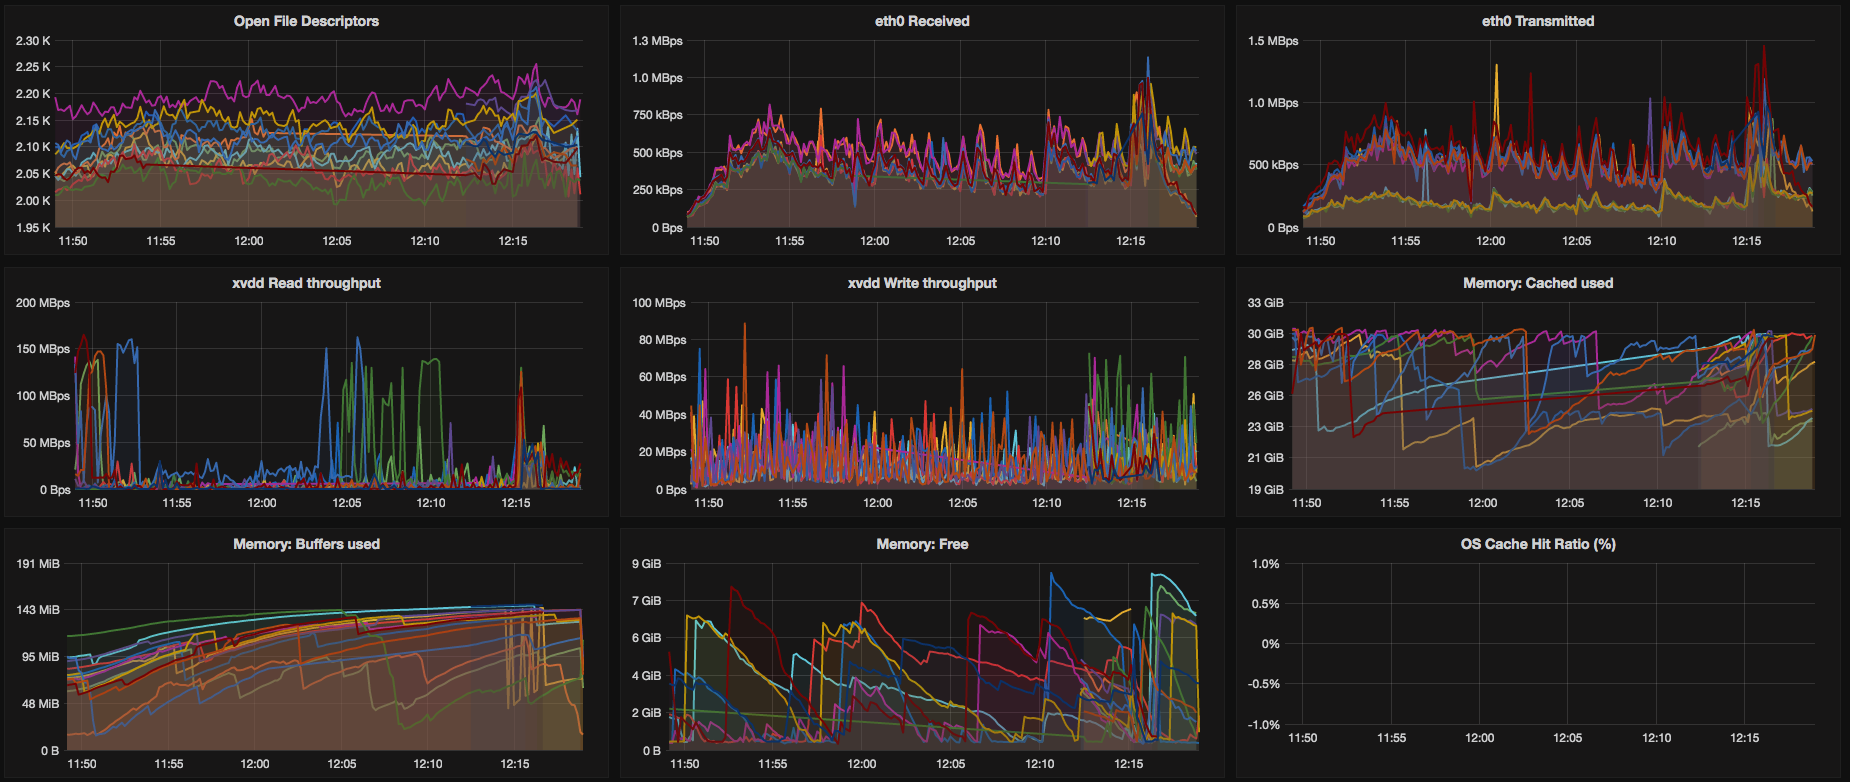Click the OS Cache Hit Ratio (%) title

(1538, 544)
